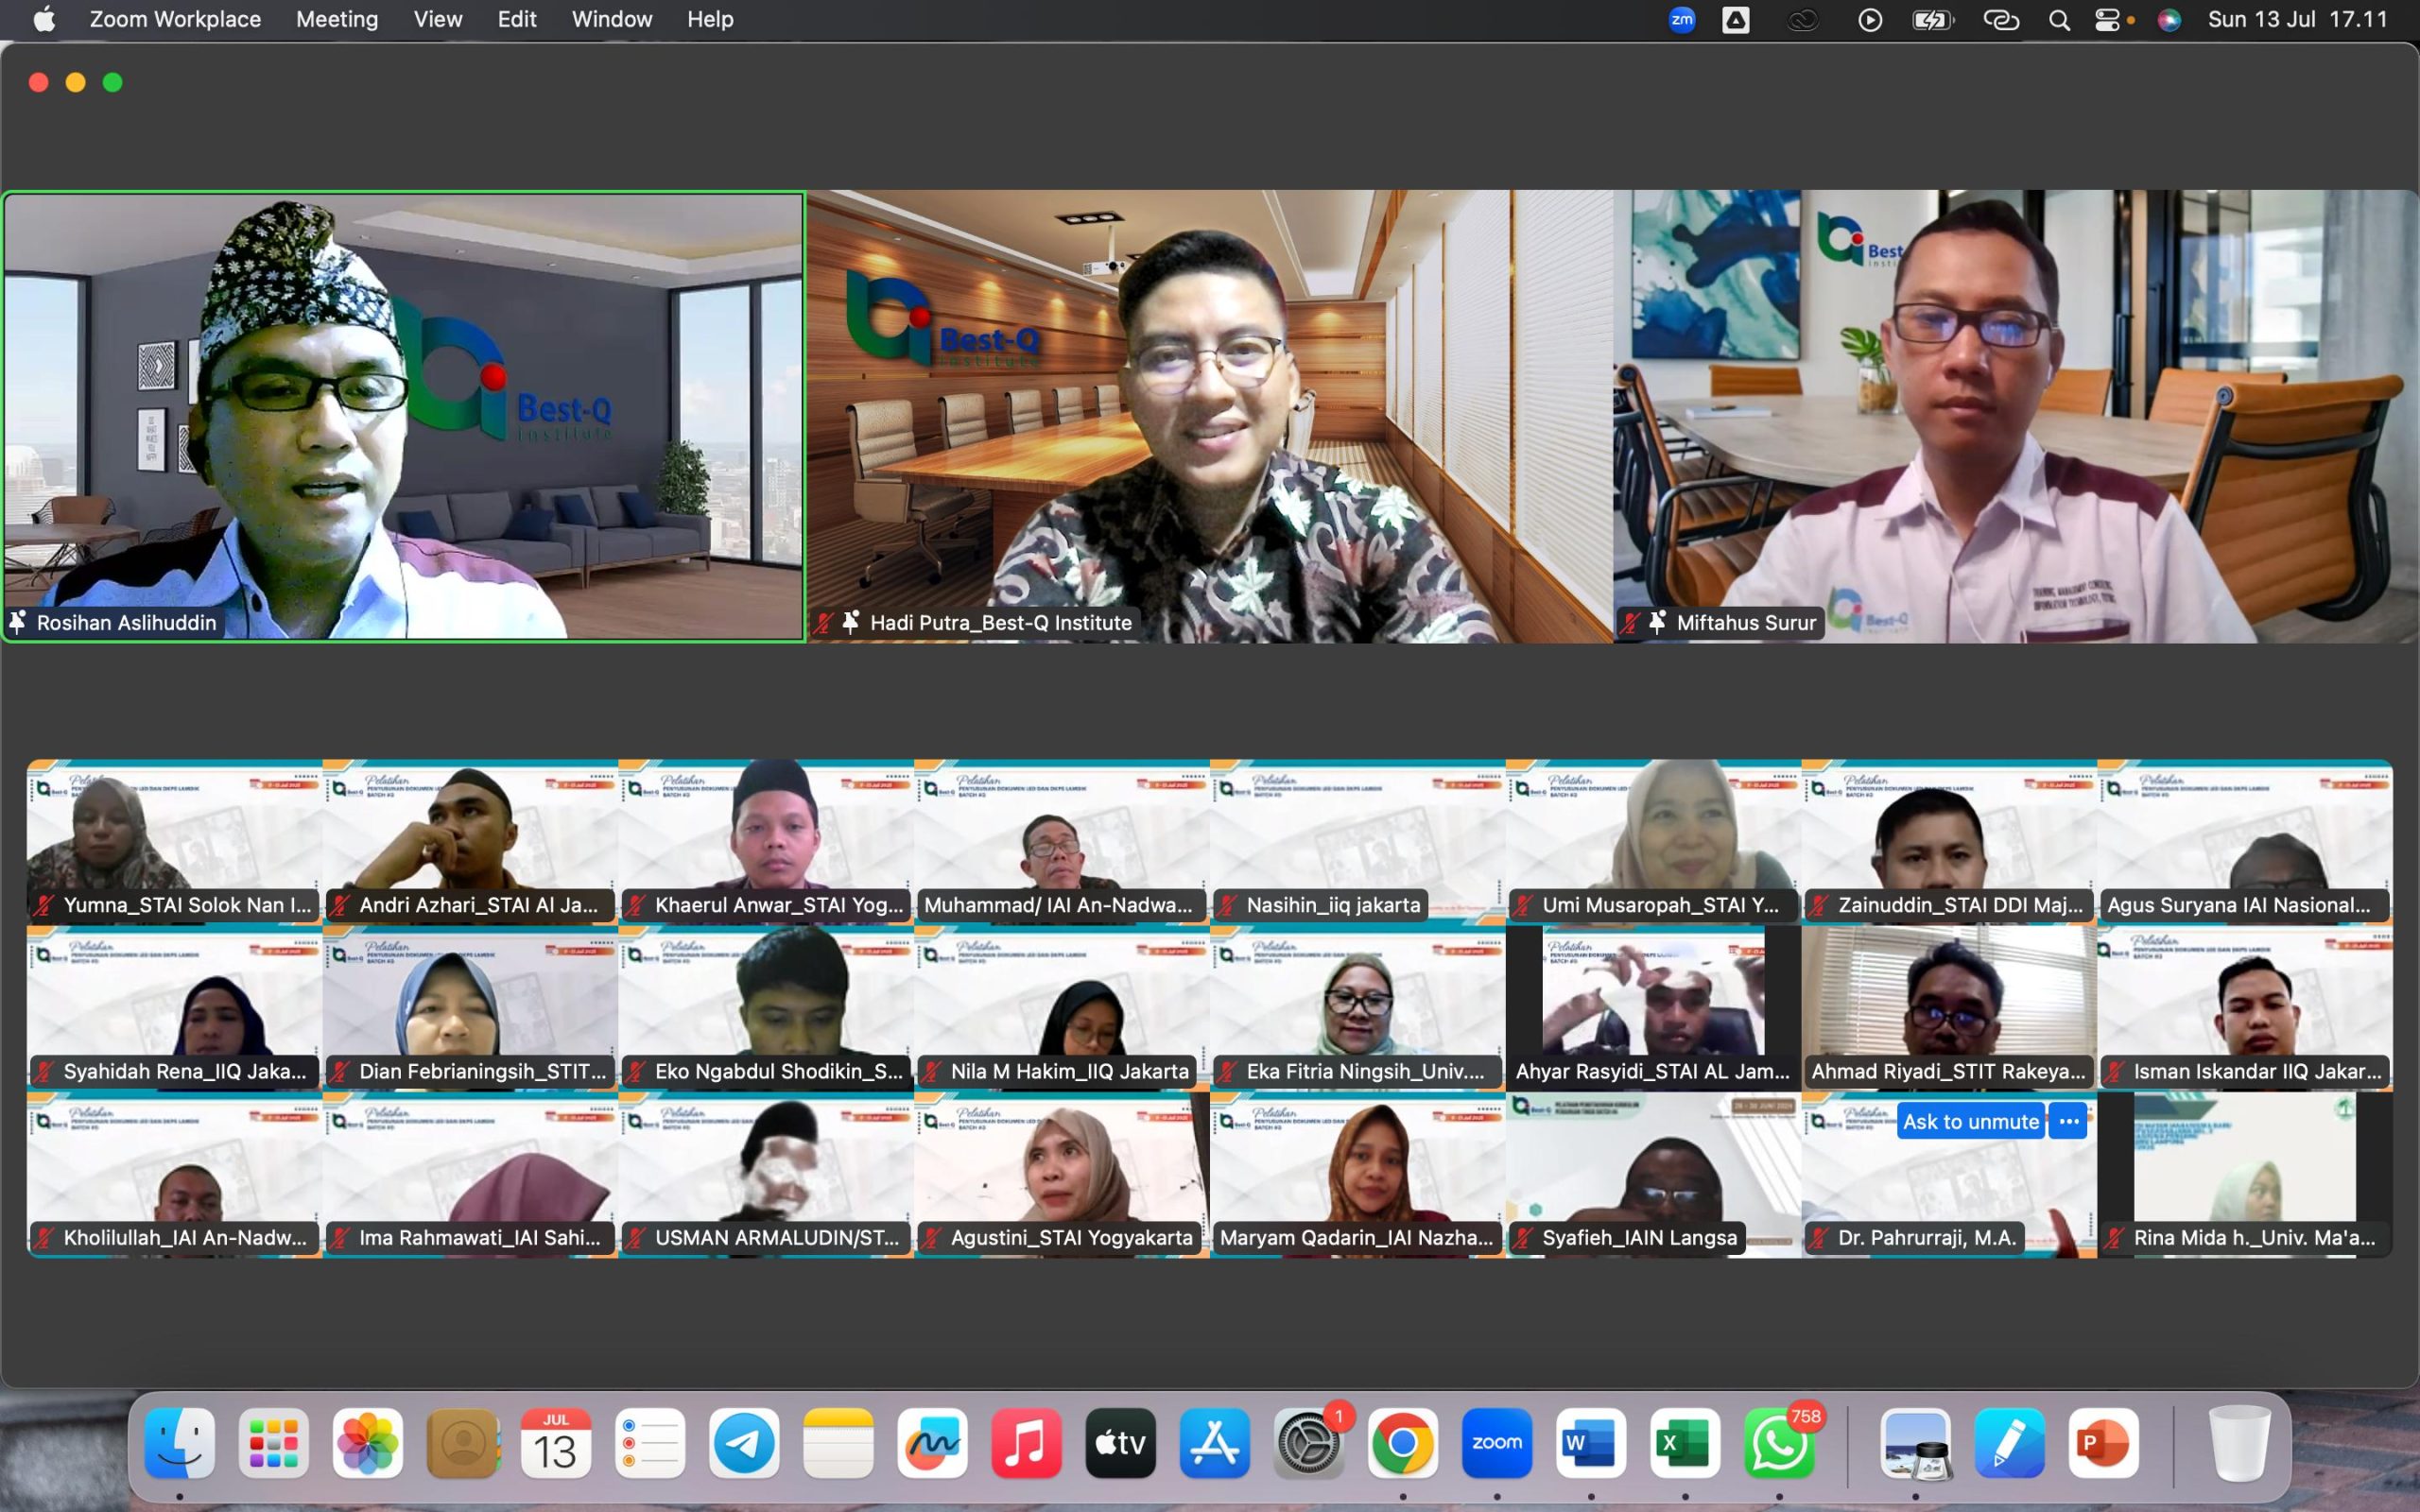
Task: Open the Apple menu
Action: click(x=44, y=20)
